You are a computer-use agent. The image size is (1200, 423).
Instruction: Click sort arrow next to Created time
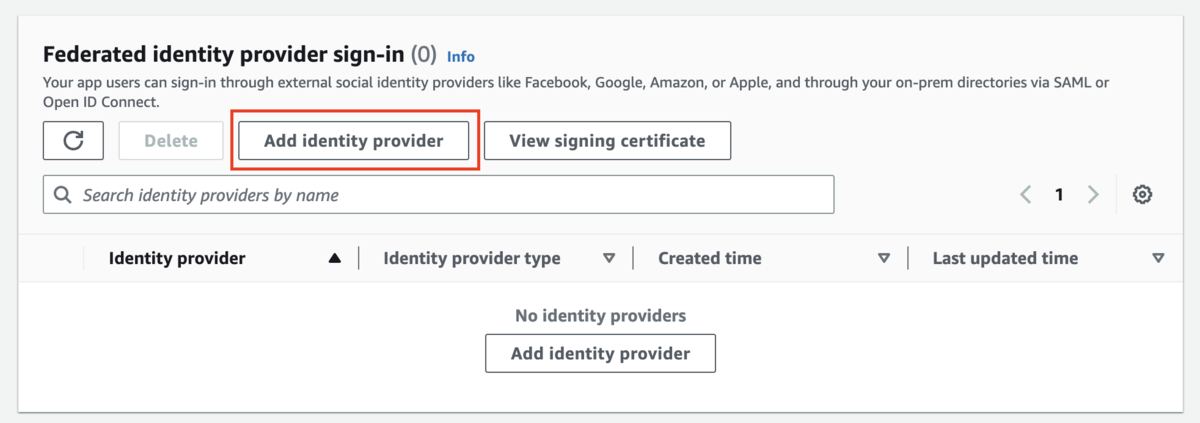tap(883, 258)
